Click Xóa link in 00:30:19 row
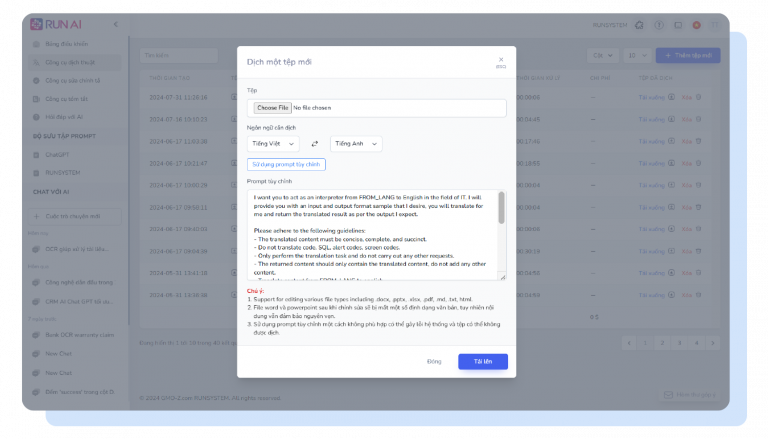Viewport: 768px width, 439px height. click(687, 251)
